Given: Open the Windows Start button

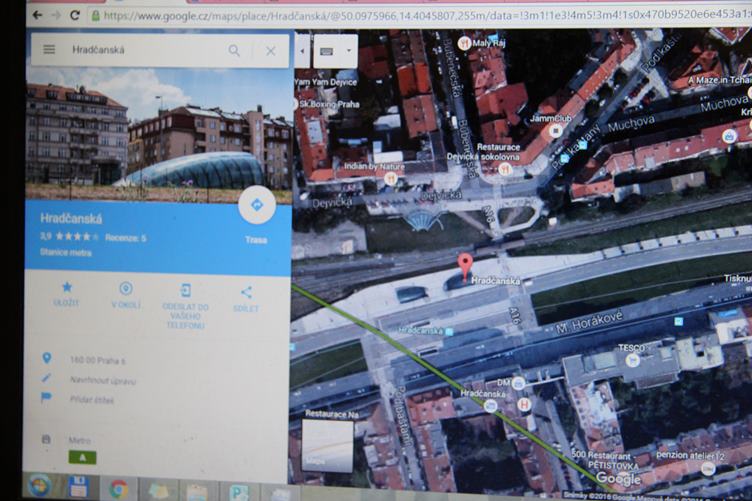Looking at the screenshot, I should pyautogui.click(x=40, y=486).
